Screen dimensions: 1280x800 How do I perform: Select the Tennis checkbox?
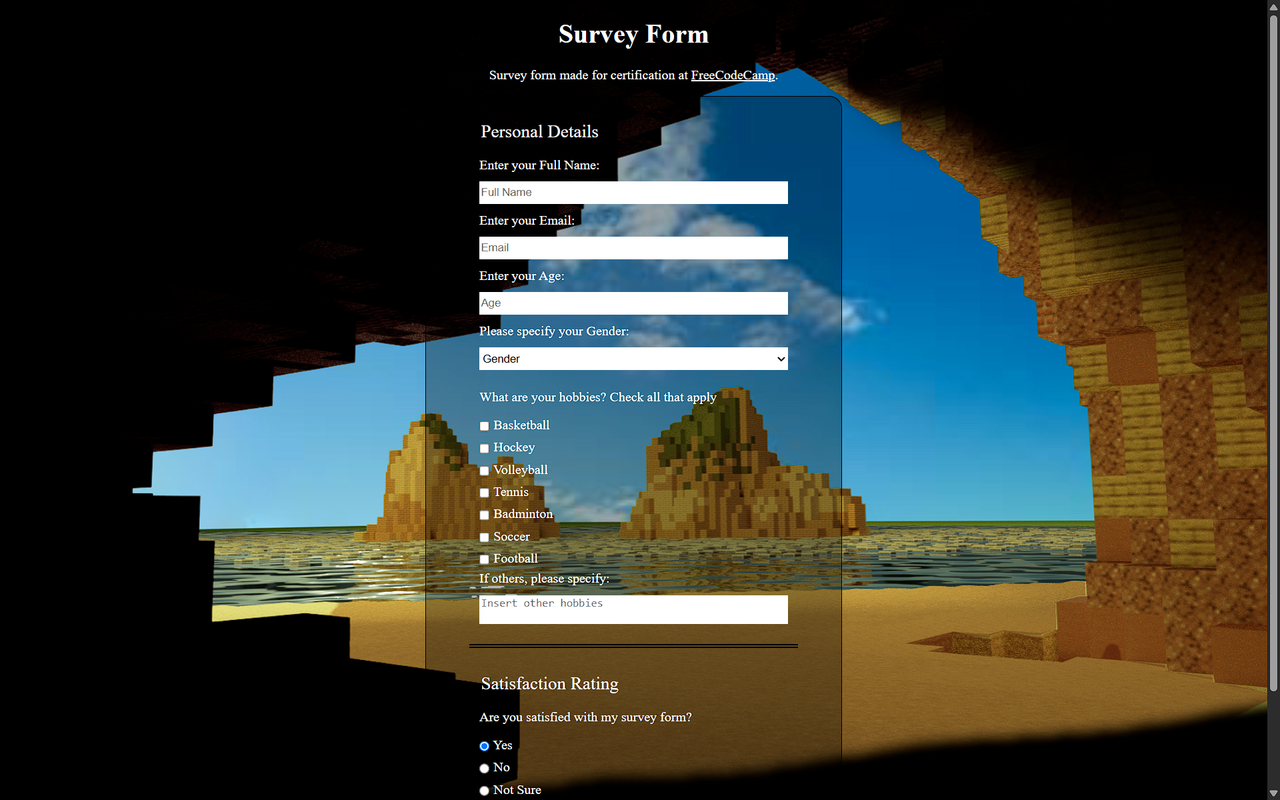coord(484,493)
